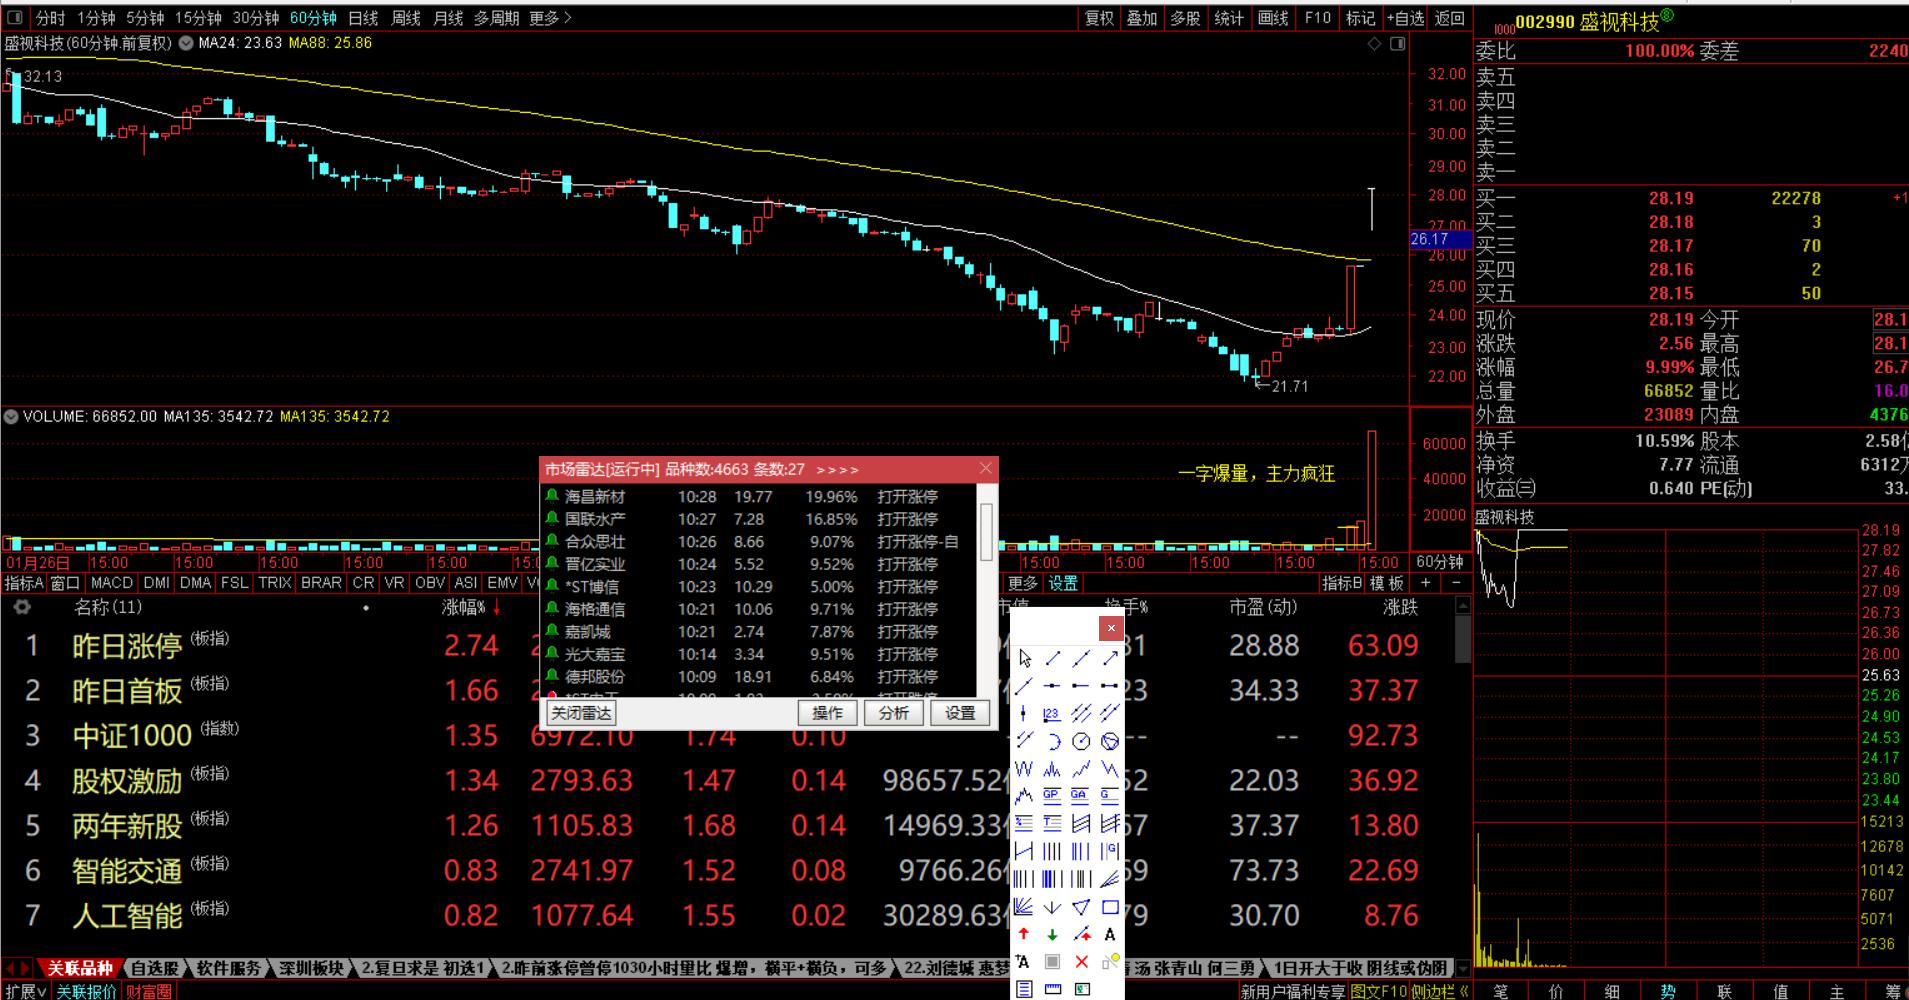Select the GA golden ratio tool
1909x1000 pixels.
pos(1081,796)
